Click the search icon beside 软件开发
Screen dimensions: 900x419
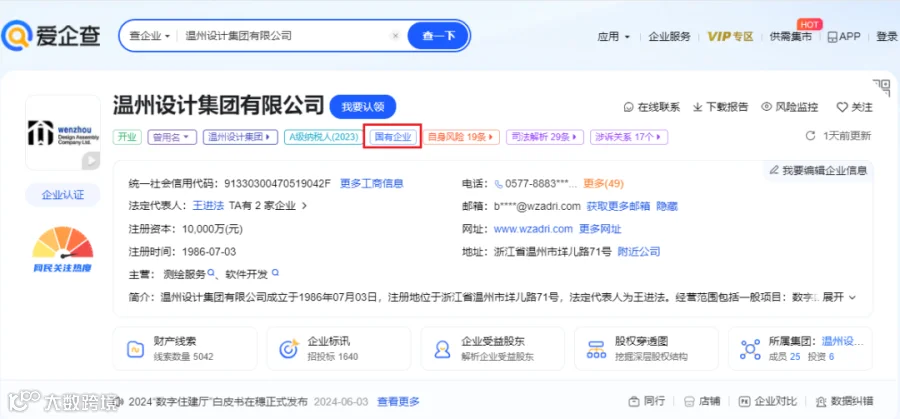[276, 273]
